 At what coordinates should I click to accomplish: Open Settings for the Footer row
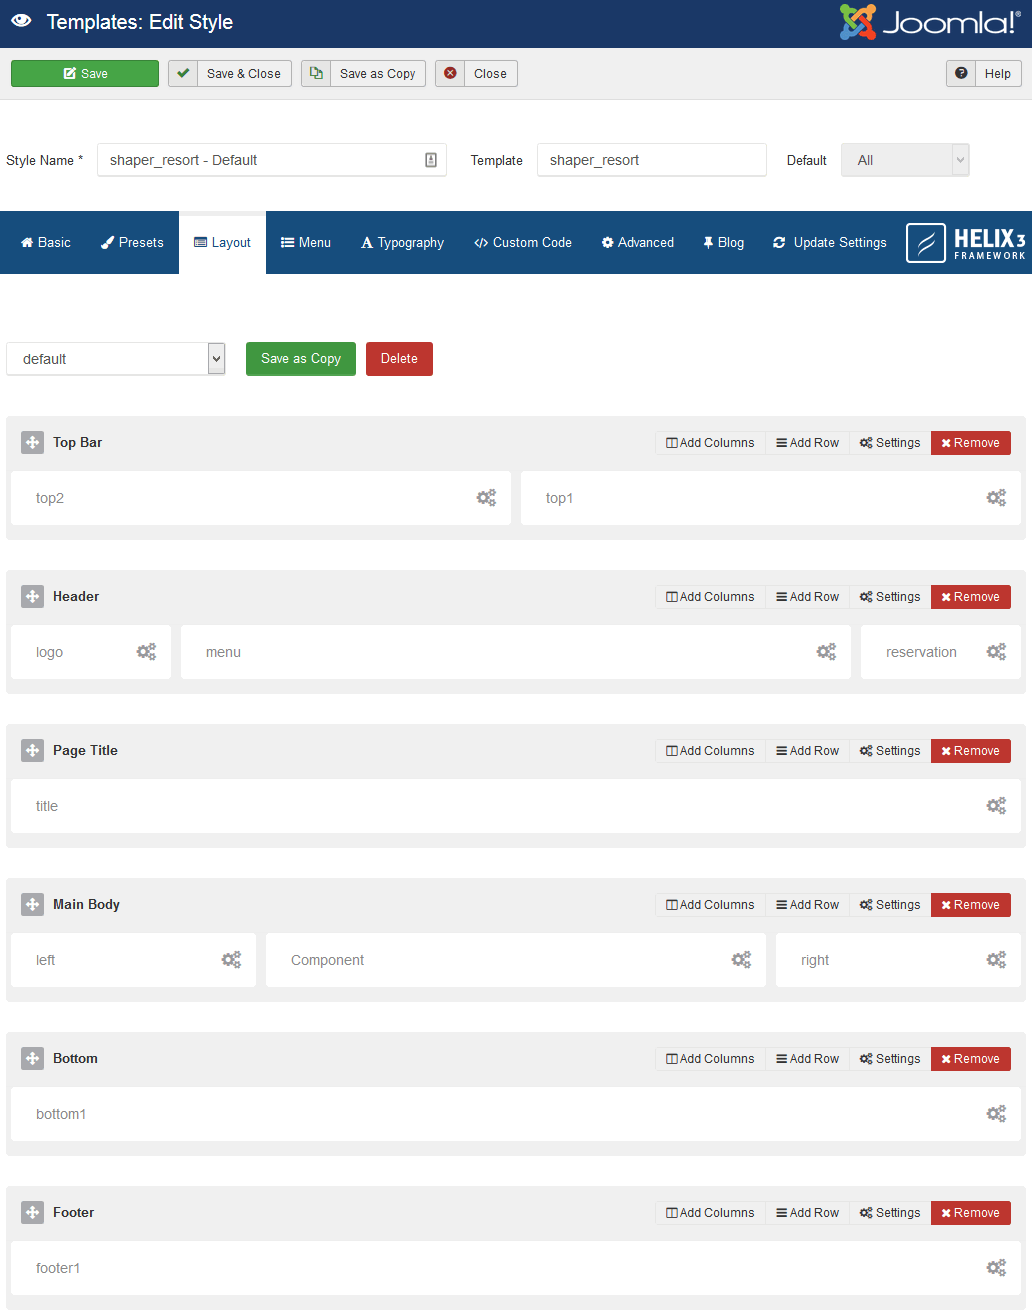pos(890,1213)
